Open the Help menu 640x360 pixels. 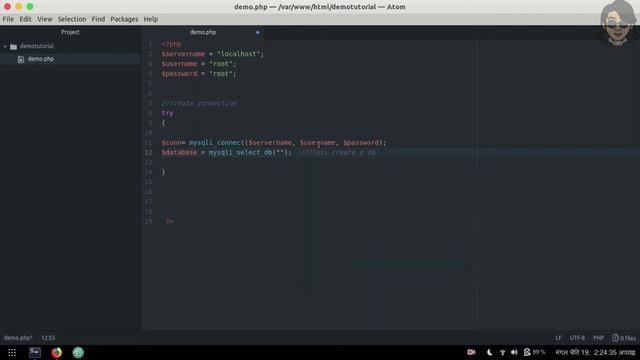[x=151, y=19]
